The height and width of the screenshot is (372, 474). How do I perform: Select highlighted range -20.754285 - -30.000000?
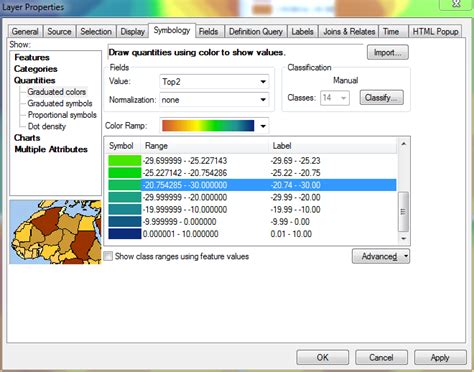(185, 185)
